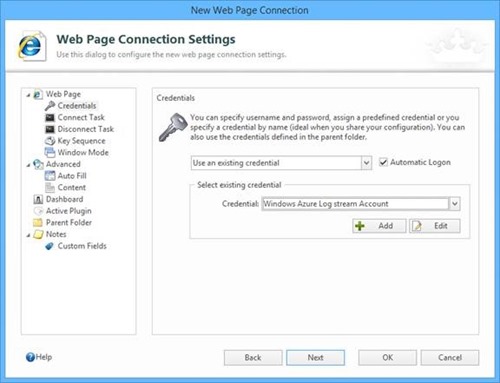Open the Credential account dropdown arrow
The image size is (500, 383).
pyautogui.click(x=455, y=204)
